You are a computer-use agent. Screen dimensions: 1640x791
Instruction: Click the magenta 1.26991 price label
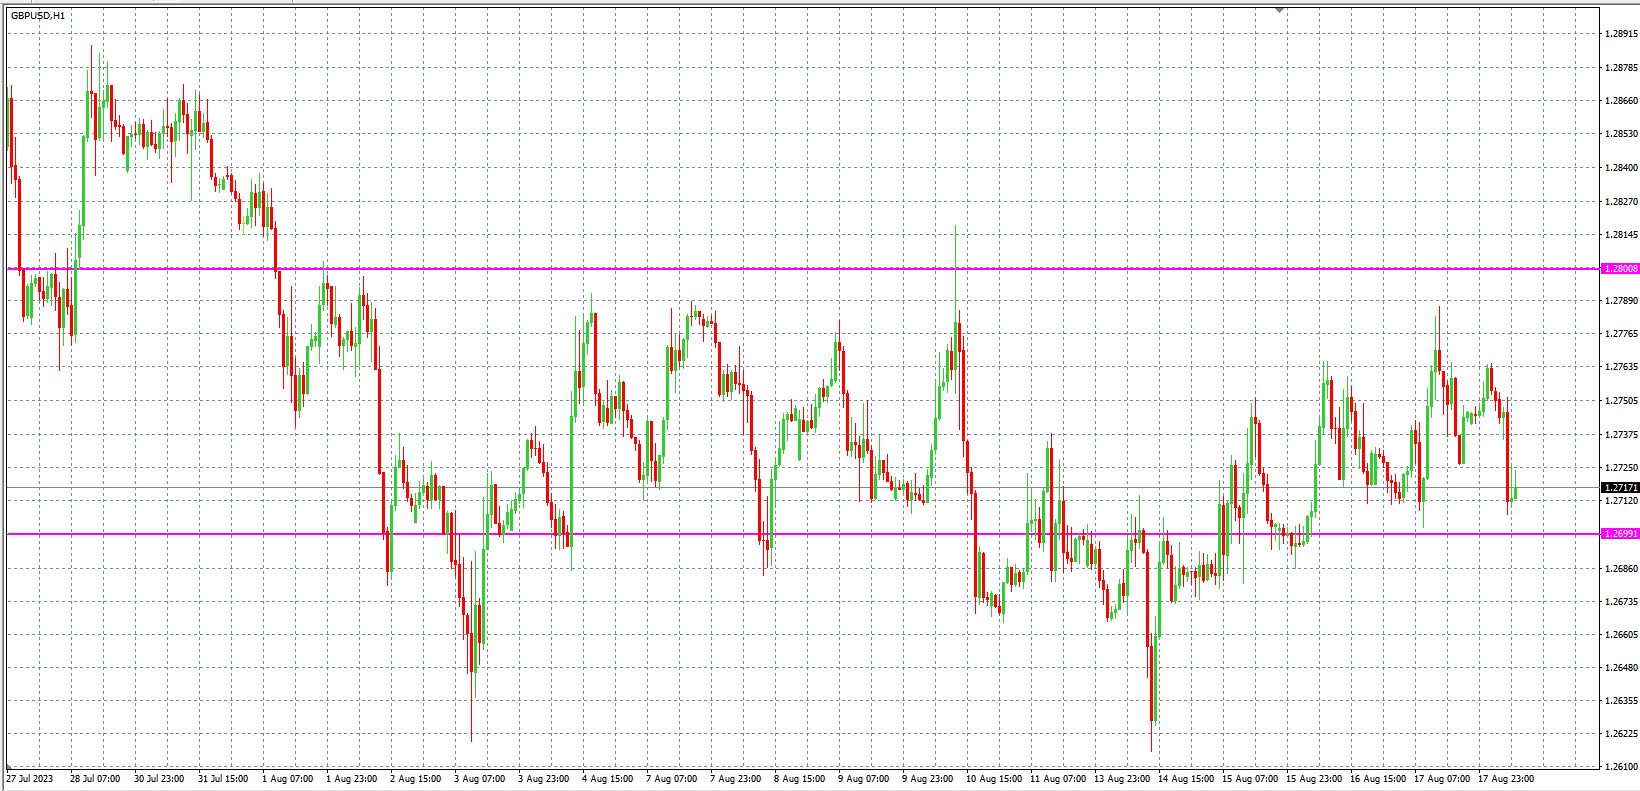1620,534
